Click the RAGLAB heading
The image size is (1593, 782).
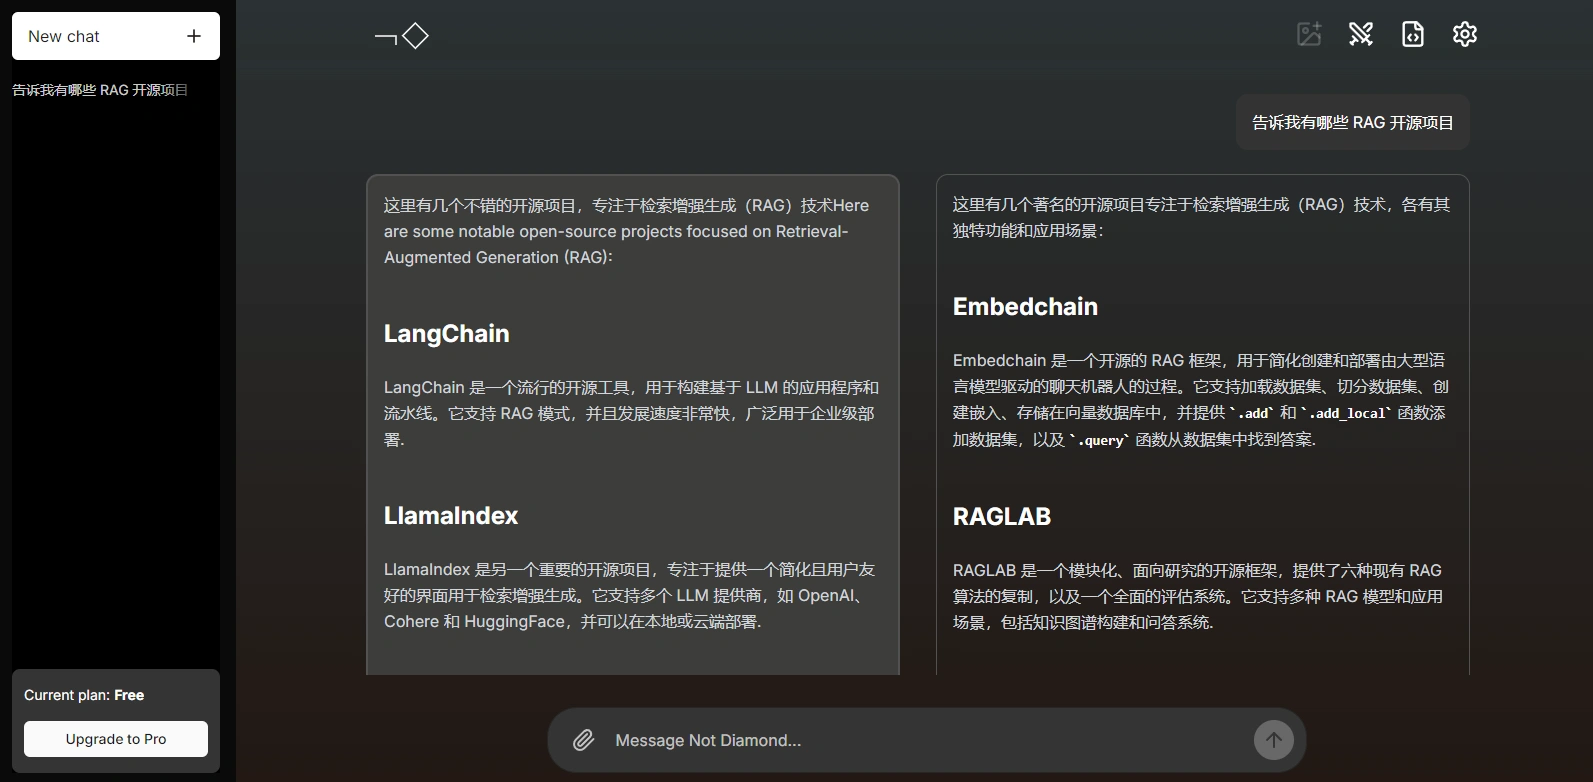point(1002,517)
